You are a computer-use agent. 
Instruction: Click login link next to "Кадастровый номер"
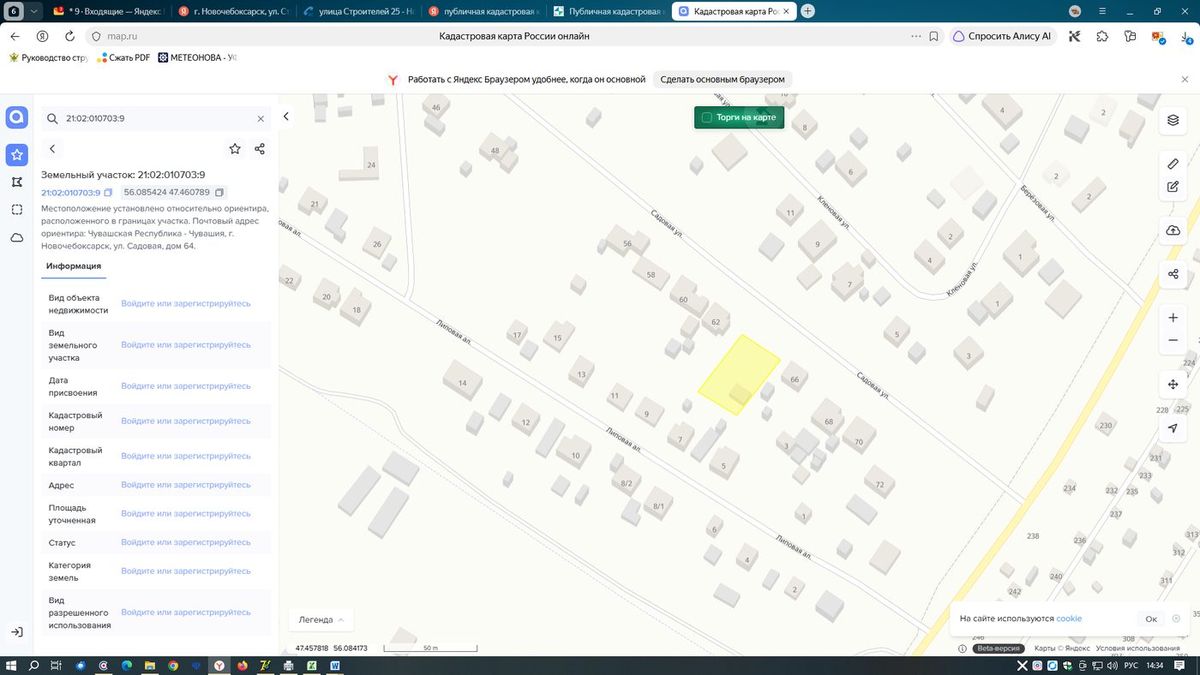pos(186,421)
